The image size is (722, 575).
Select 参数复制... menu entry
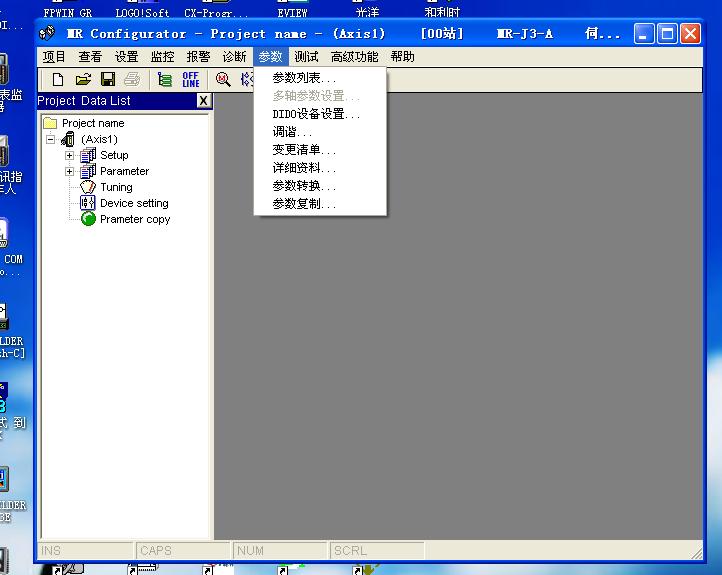pyautogui.click(x=304, y=204)
